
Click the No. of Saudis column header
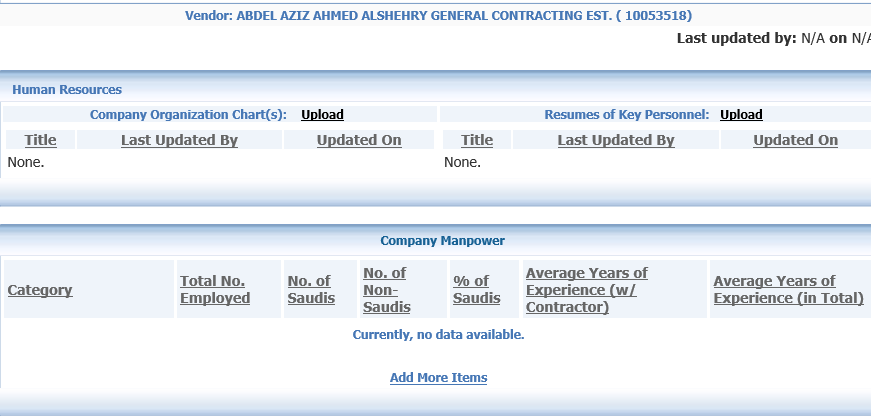pyautogui.click(x=311, y=290)
